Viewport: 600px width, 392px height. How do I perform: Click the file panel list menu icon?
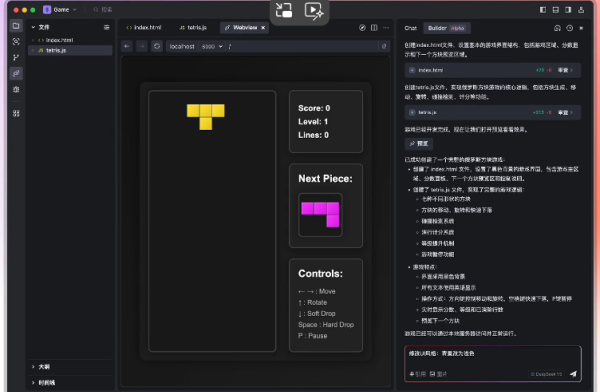click(106, 27)
